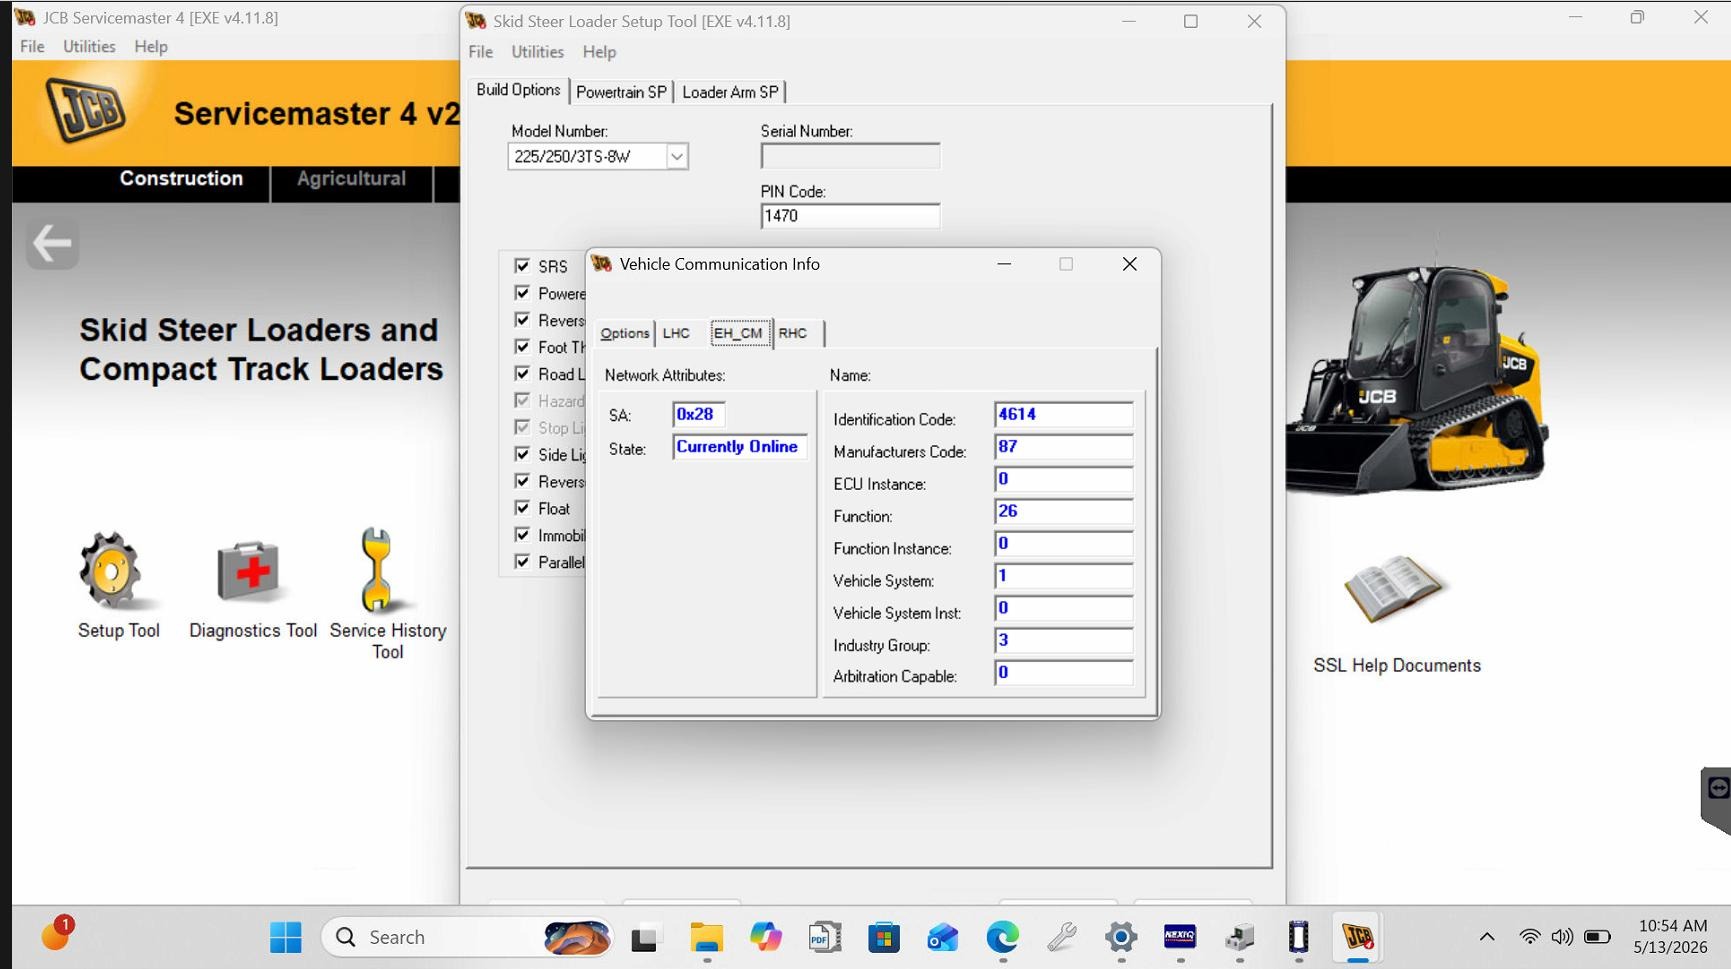Go back using the left arrow button

[52, 243]
